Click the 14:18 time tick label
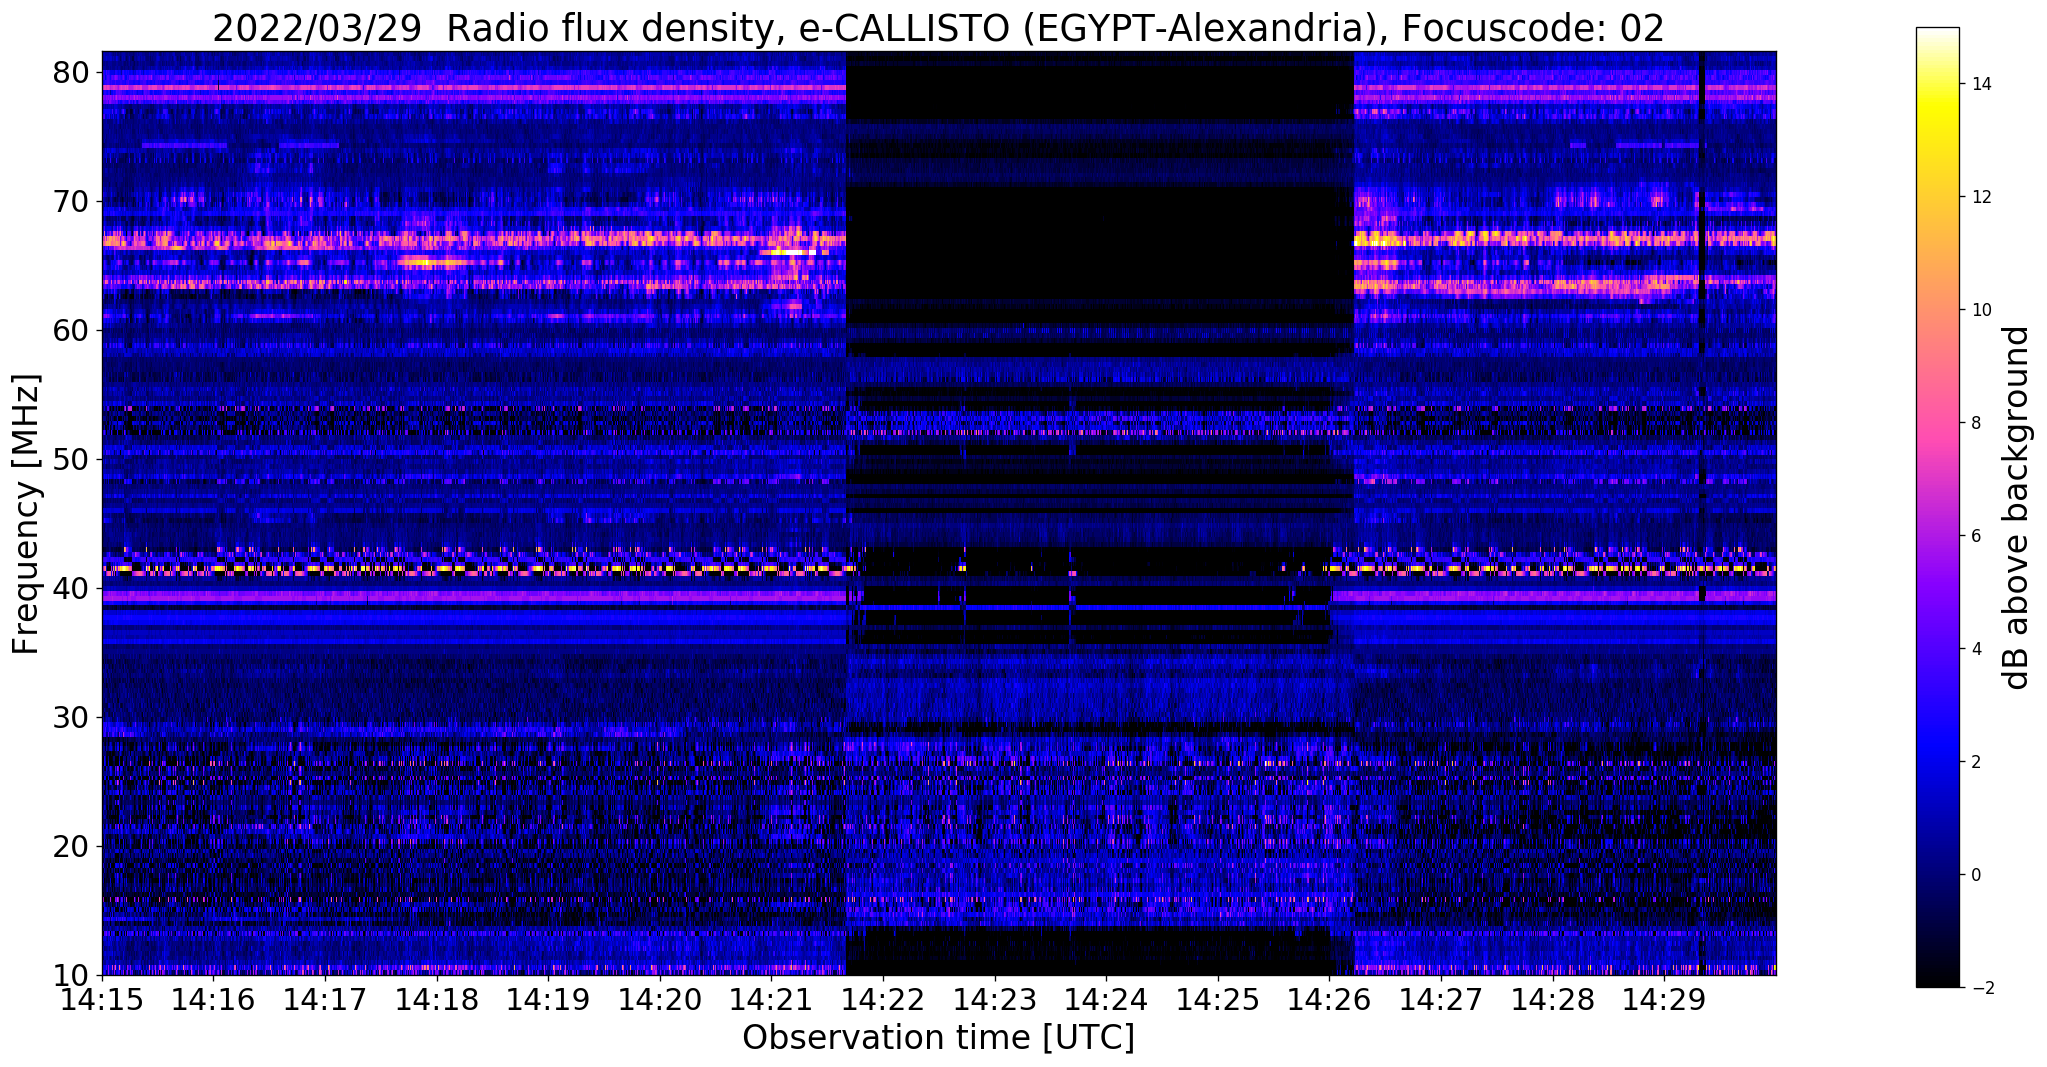2047x1067 pixels. coord(437,1000)
